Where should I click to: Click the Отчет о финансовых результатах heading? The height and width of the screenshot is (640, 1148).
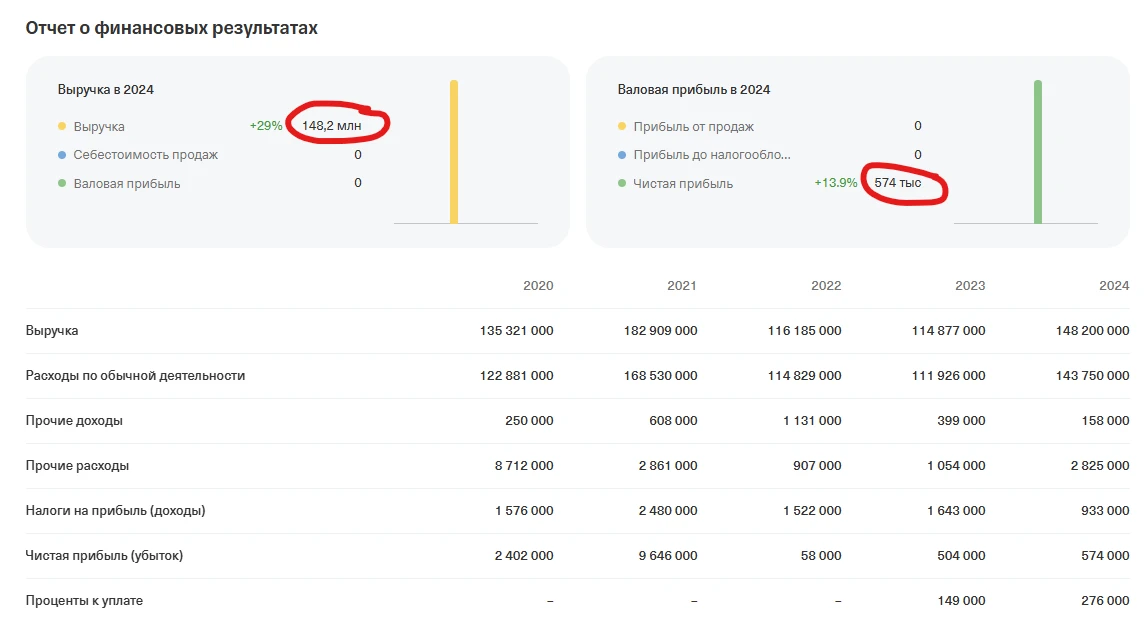172,28
